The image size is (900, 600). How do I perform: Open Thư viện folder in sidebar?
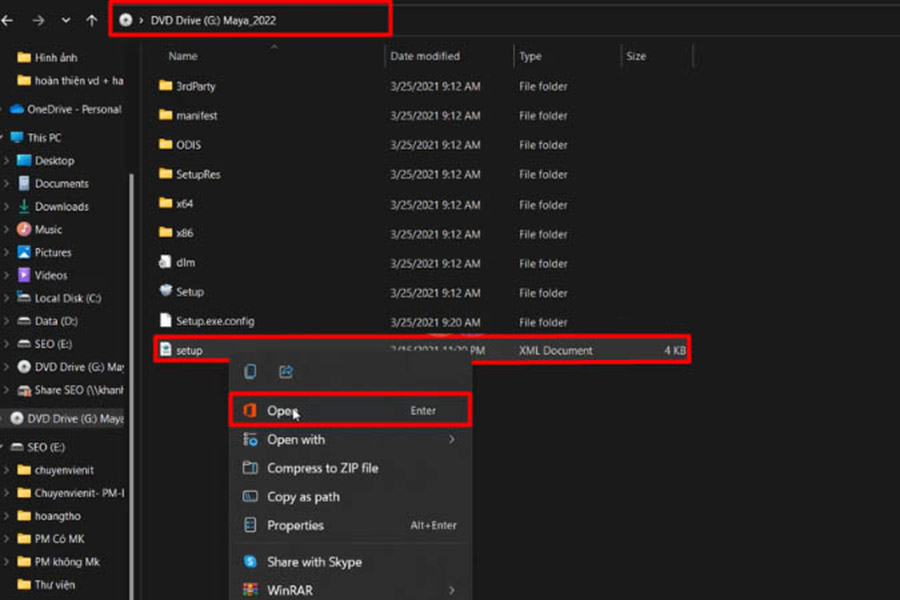[x=46, y=585]
